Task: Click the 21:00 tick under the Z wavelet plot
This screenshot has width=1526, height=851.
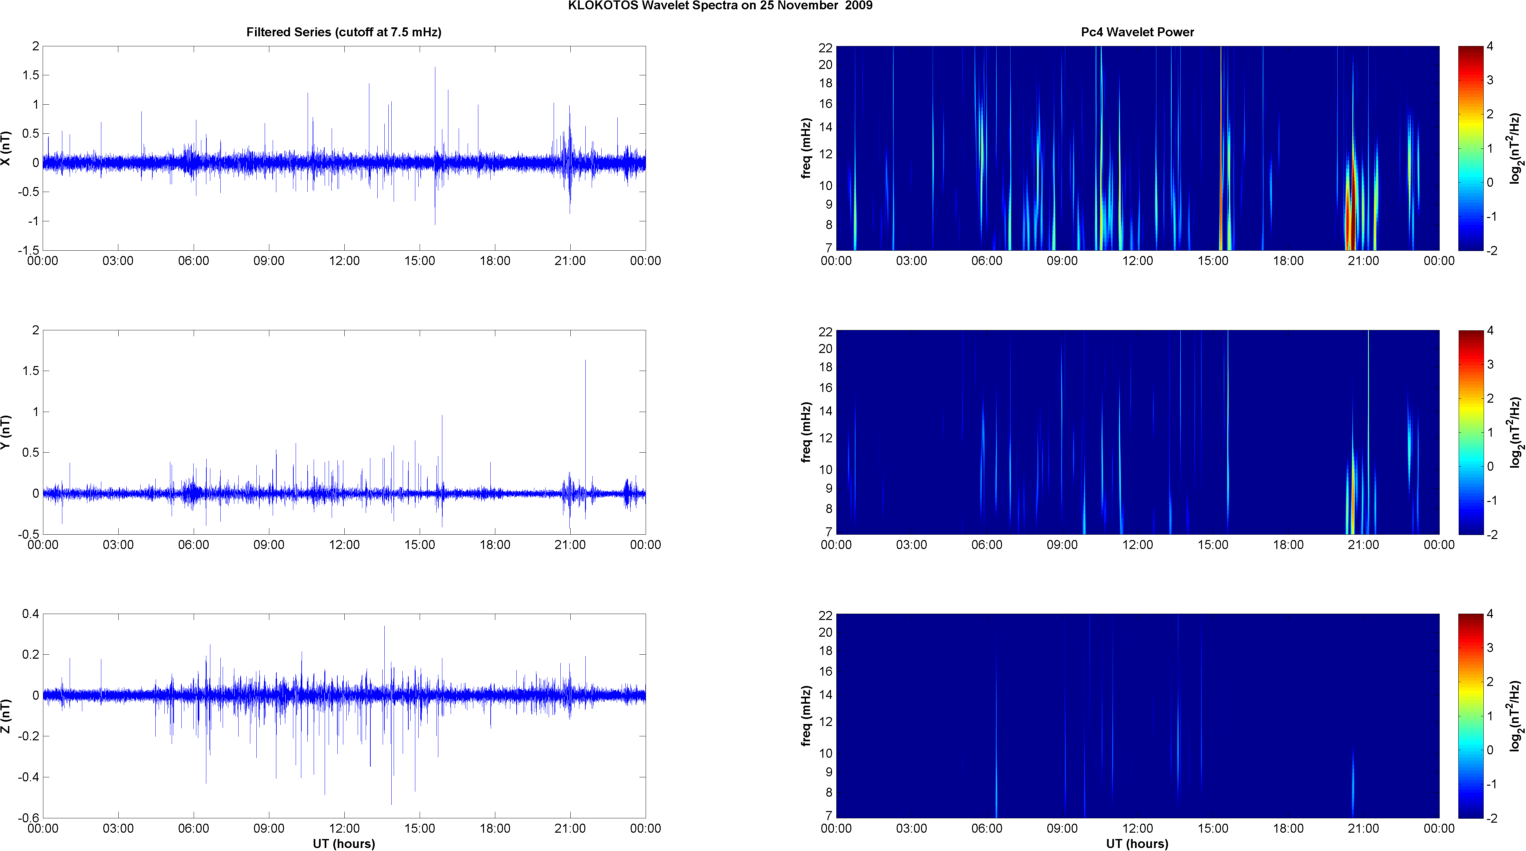Action: click(x=1363, y=828)
